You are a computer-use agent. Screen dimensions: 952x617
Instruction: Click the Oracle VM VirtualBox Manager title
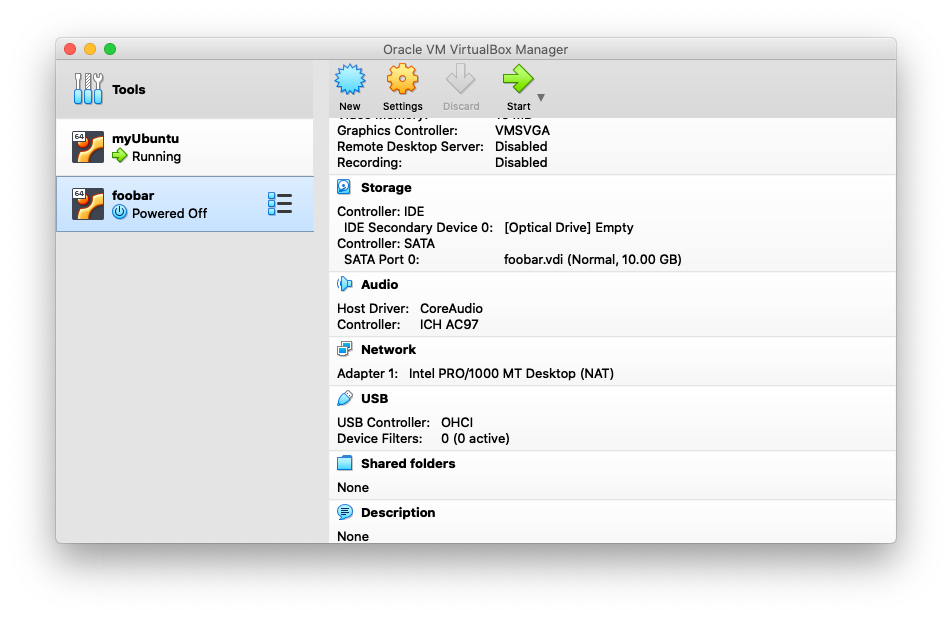(475, 50)
